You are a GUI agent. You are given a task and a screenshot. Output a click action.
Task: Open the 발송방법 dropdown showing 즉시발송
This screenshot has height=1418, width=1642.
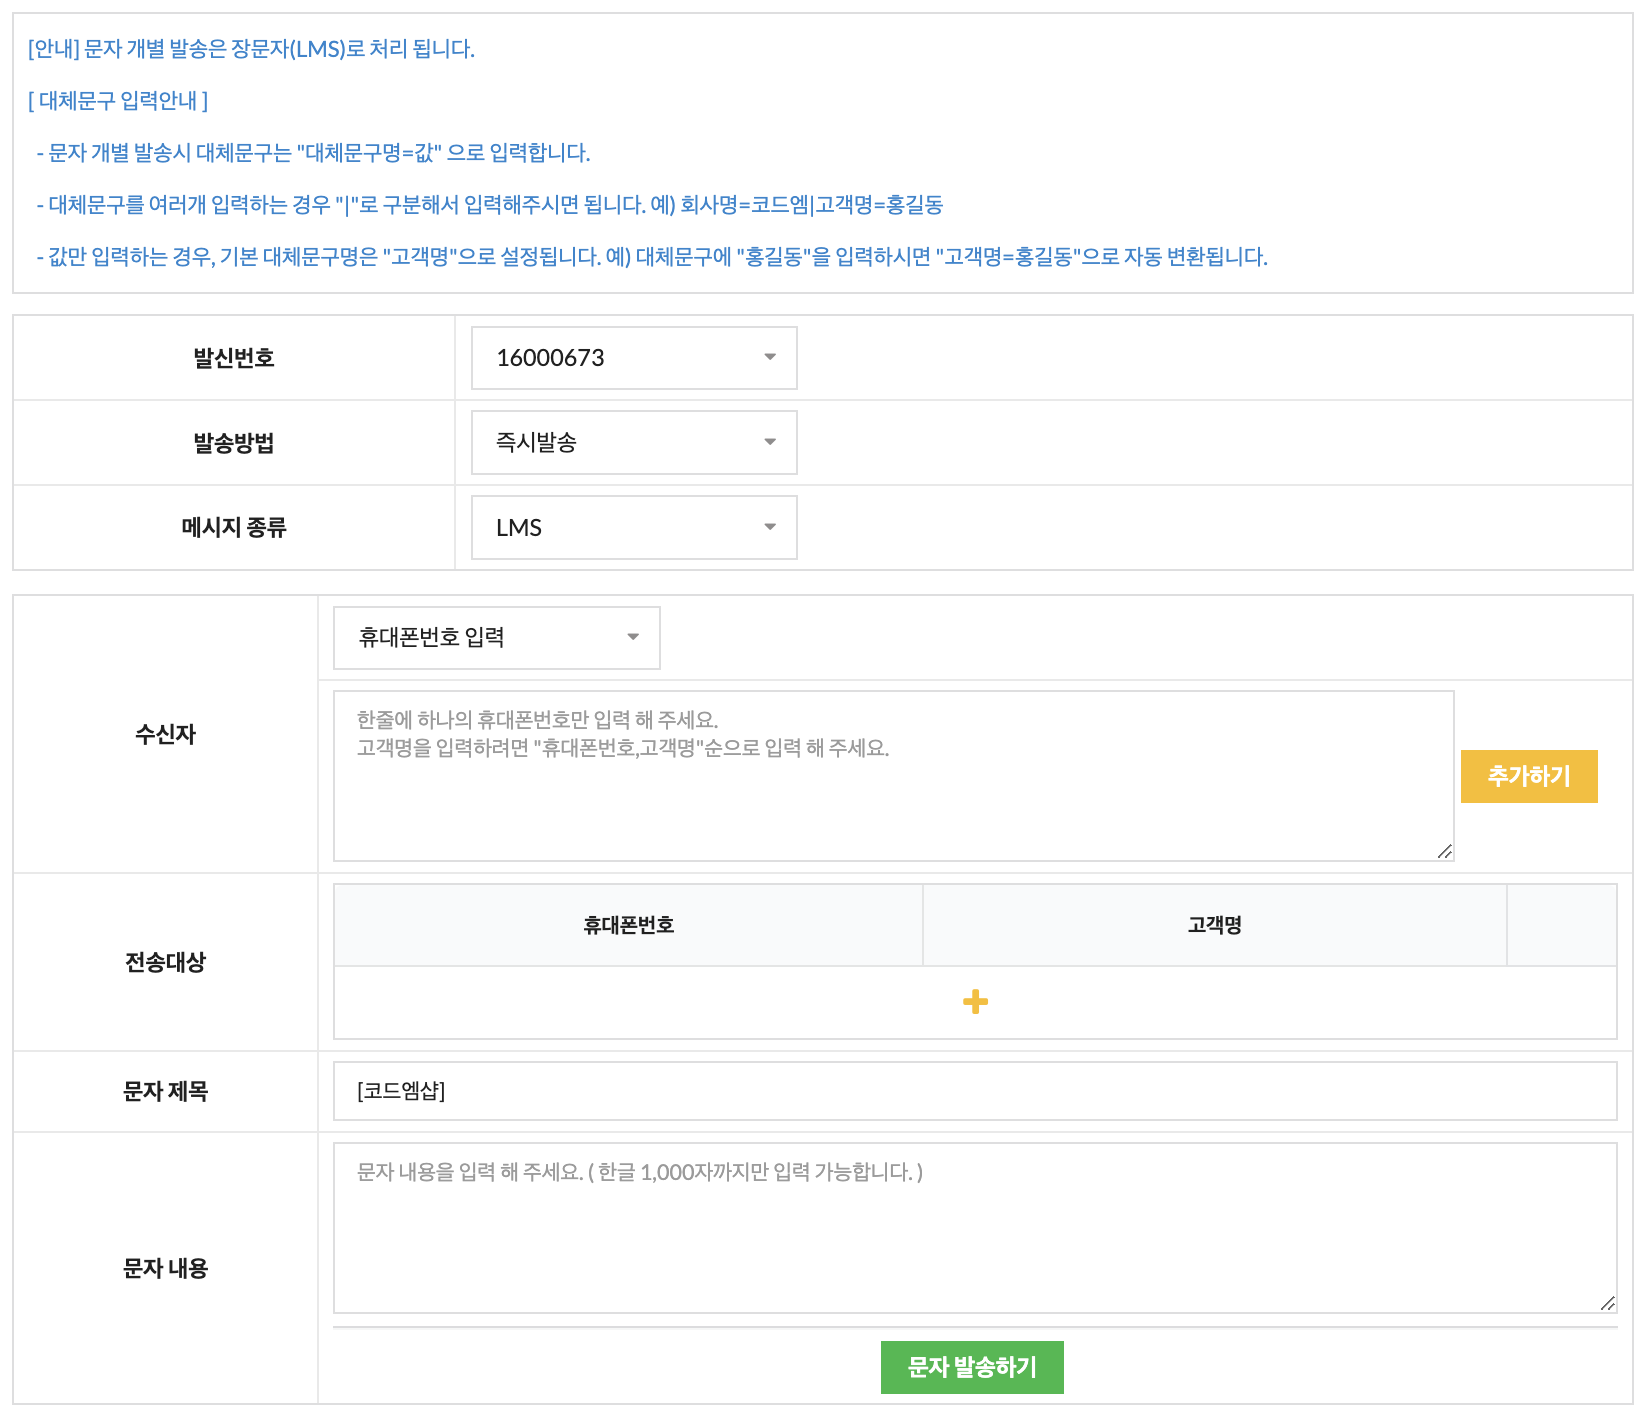point(634,442)
